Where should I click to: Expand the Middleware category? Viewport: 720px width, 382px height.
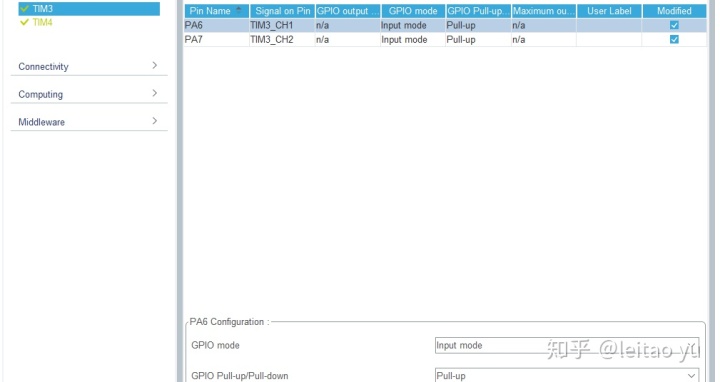[x=89, y=122]
